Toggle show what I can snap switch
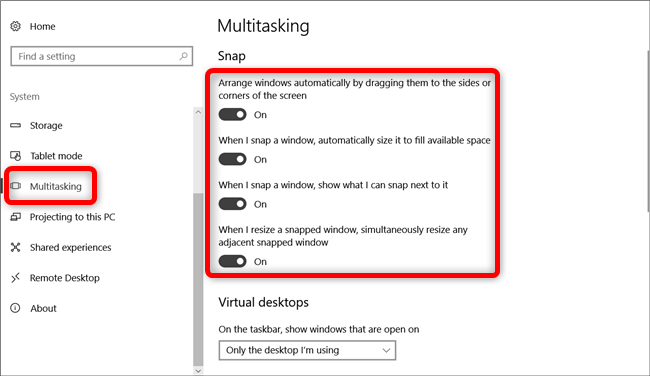This screenshot has height=376, width=650. (x=233, y=204)
